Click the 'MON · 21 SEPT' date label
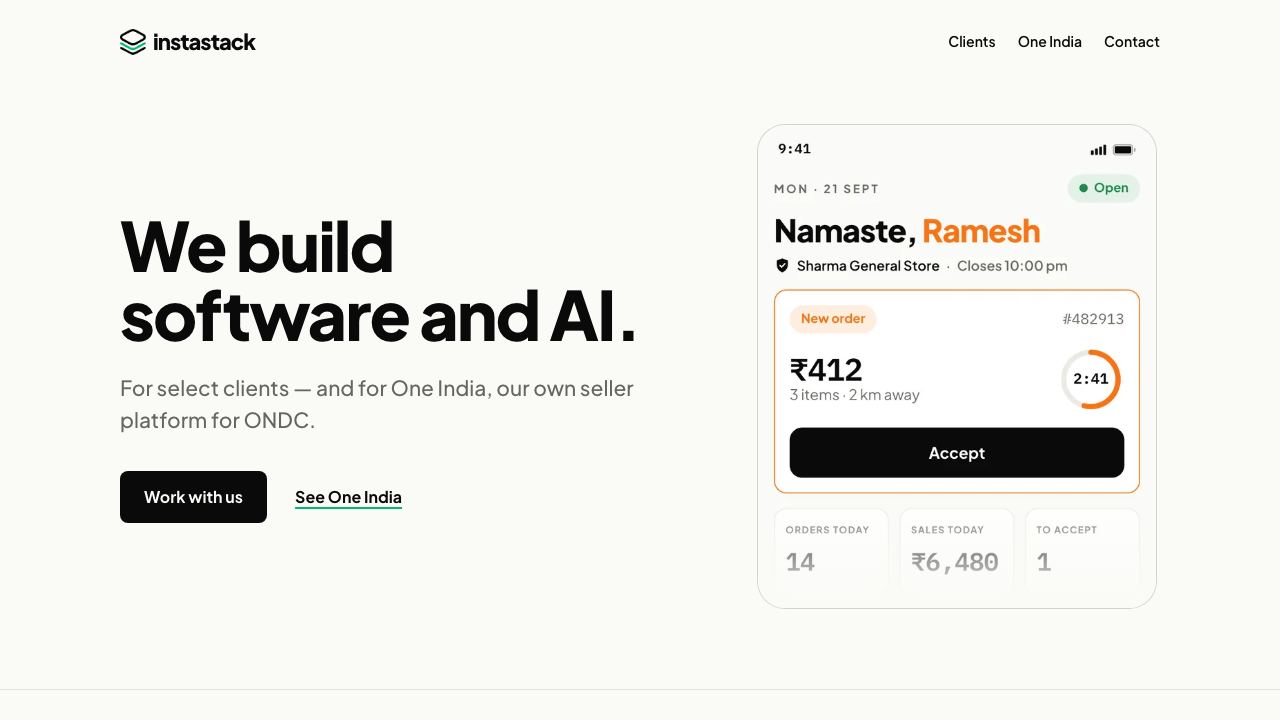 click(x=826, y=189)
